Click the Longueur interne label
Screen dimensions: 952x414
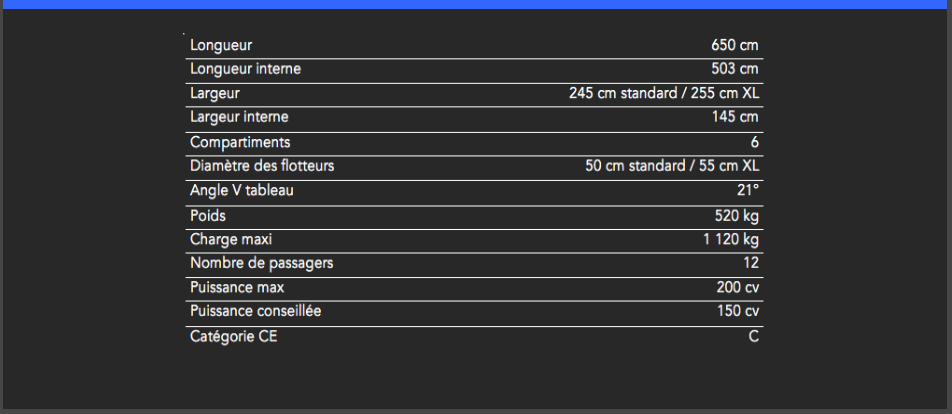click(245, 69)
